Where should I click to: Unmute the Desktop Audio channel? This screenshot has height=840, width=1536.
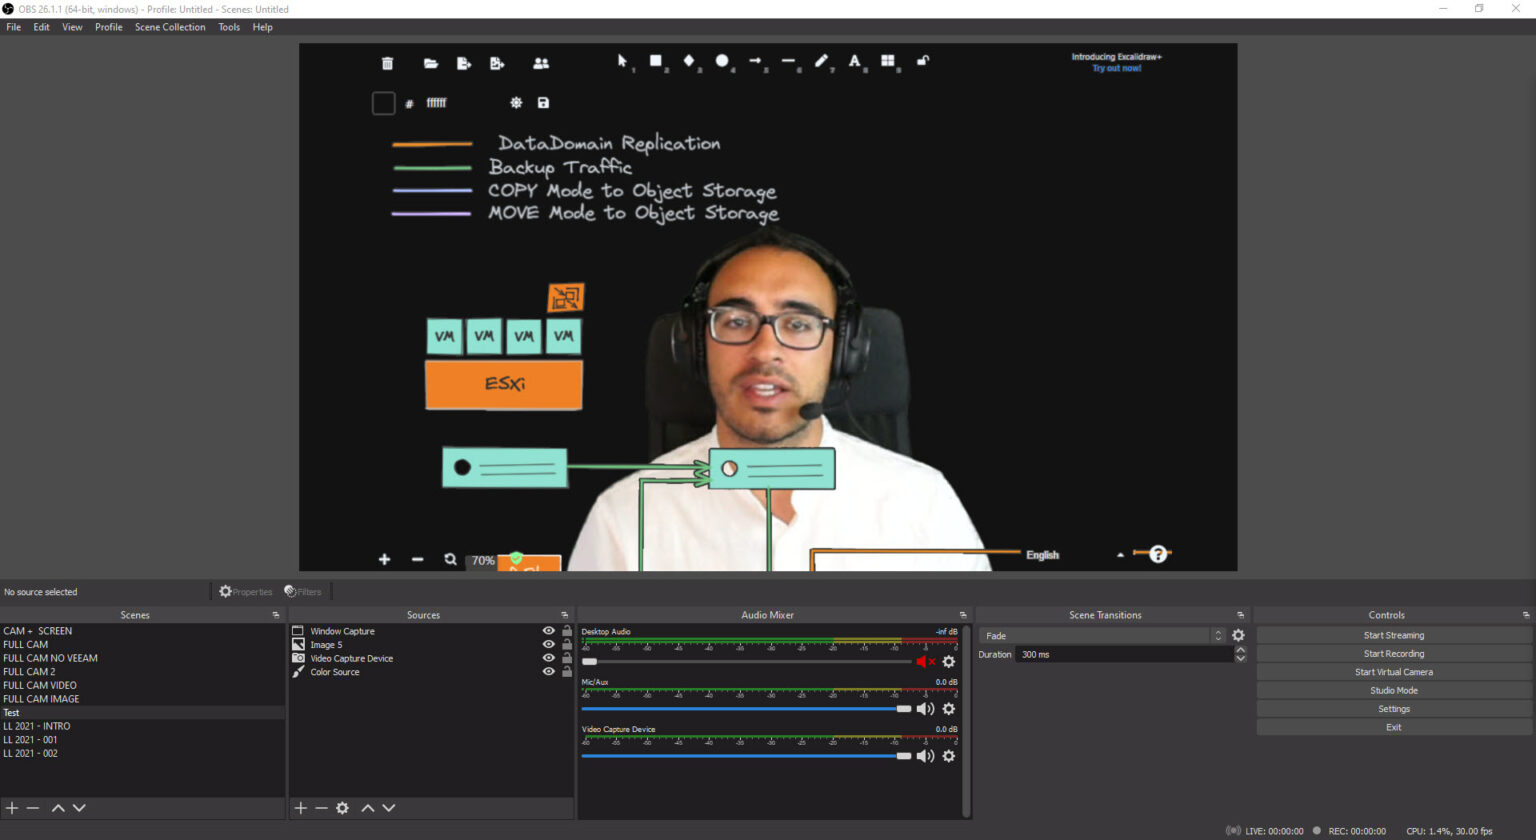[x=924, y=662]
